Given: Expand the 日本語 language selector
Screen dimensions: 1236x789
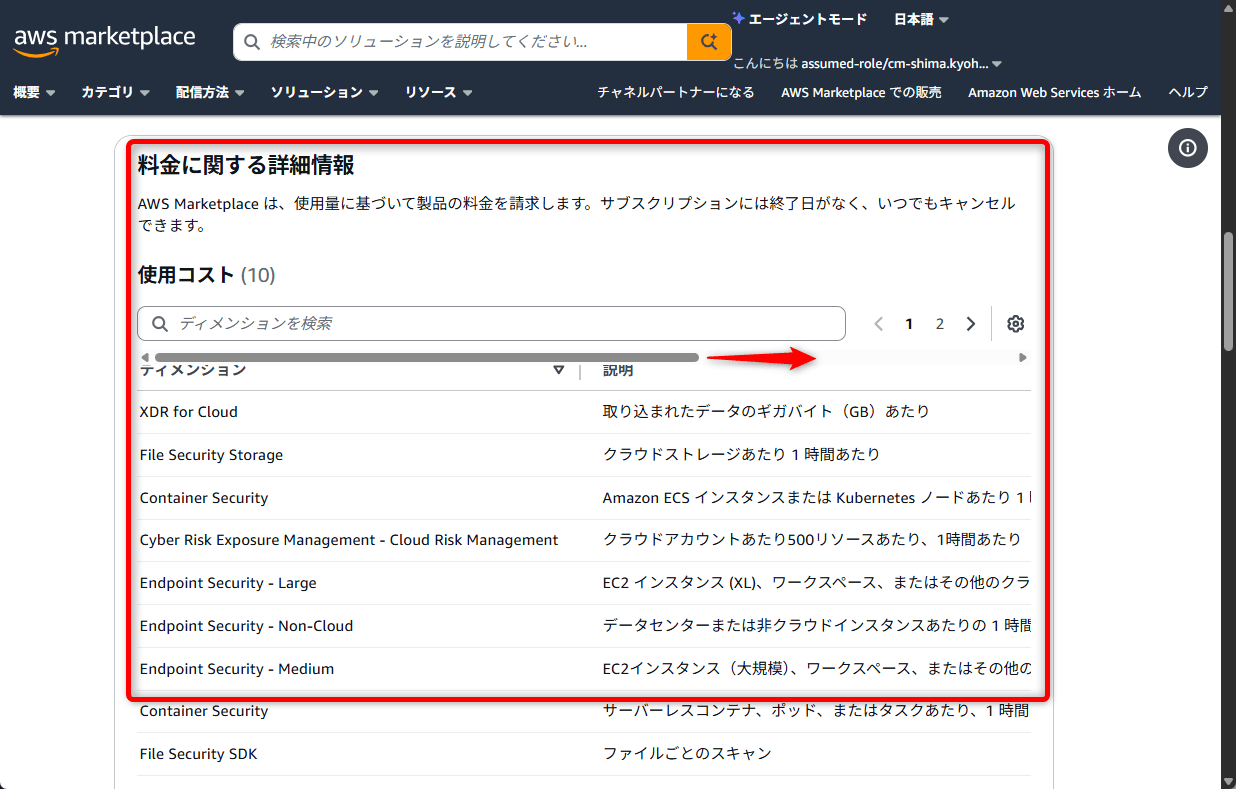Looking at the screenshot, I should [920, 19].
